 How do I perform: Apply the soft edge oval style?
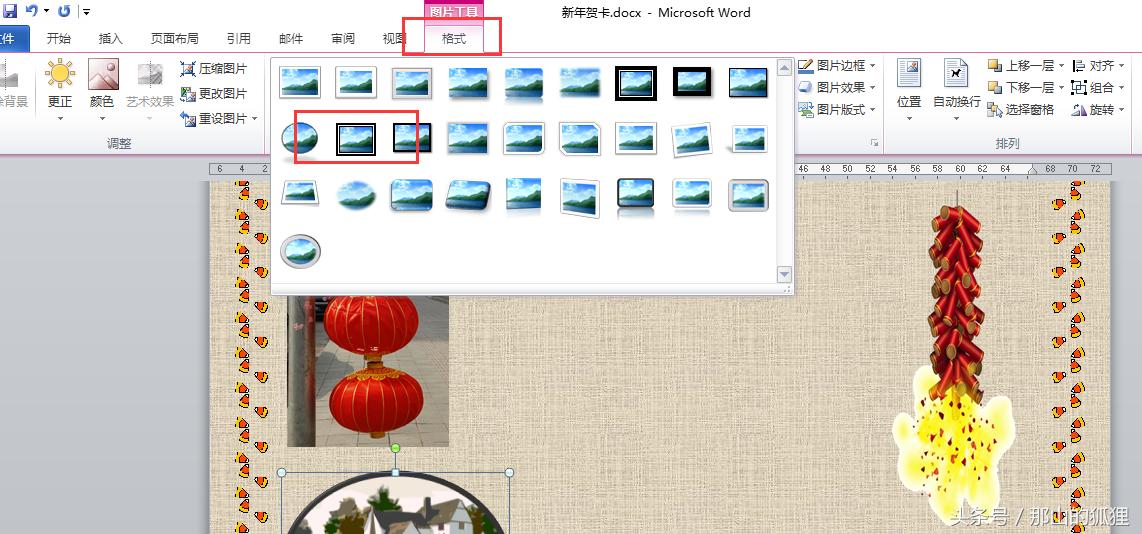pyautogui.click(x=356, y=195)
